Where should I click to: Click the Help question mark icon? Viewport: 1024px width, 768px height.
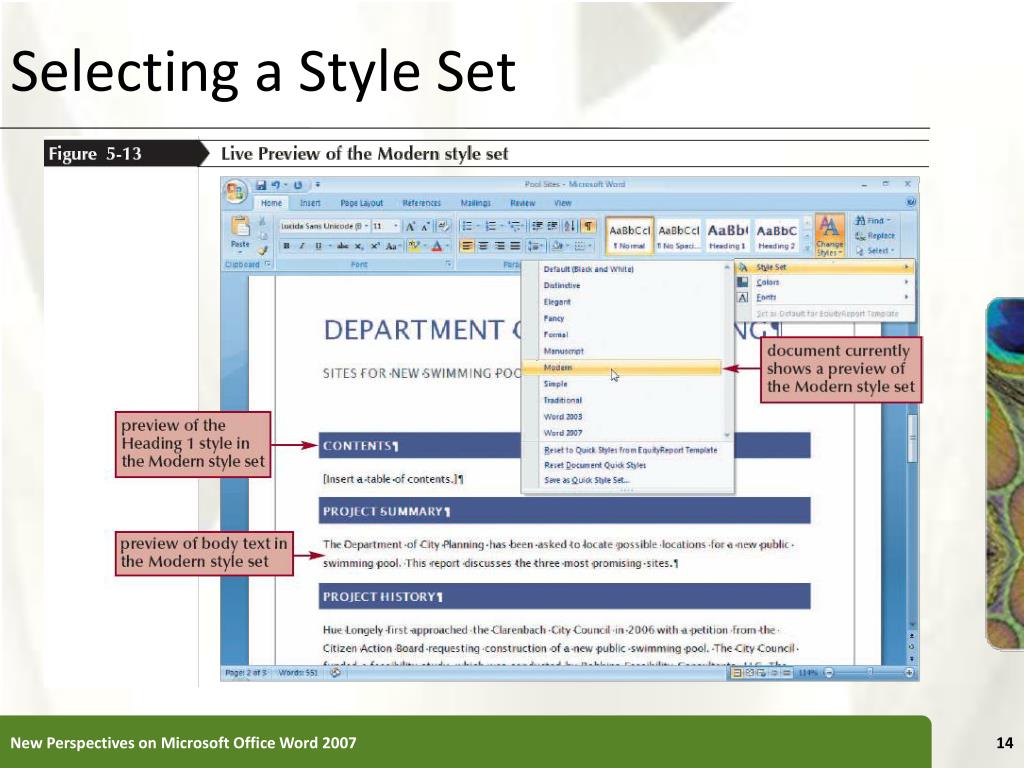[911, 203]
